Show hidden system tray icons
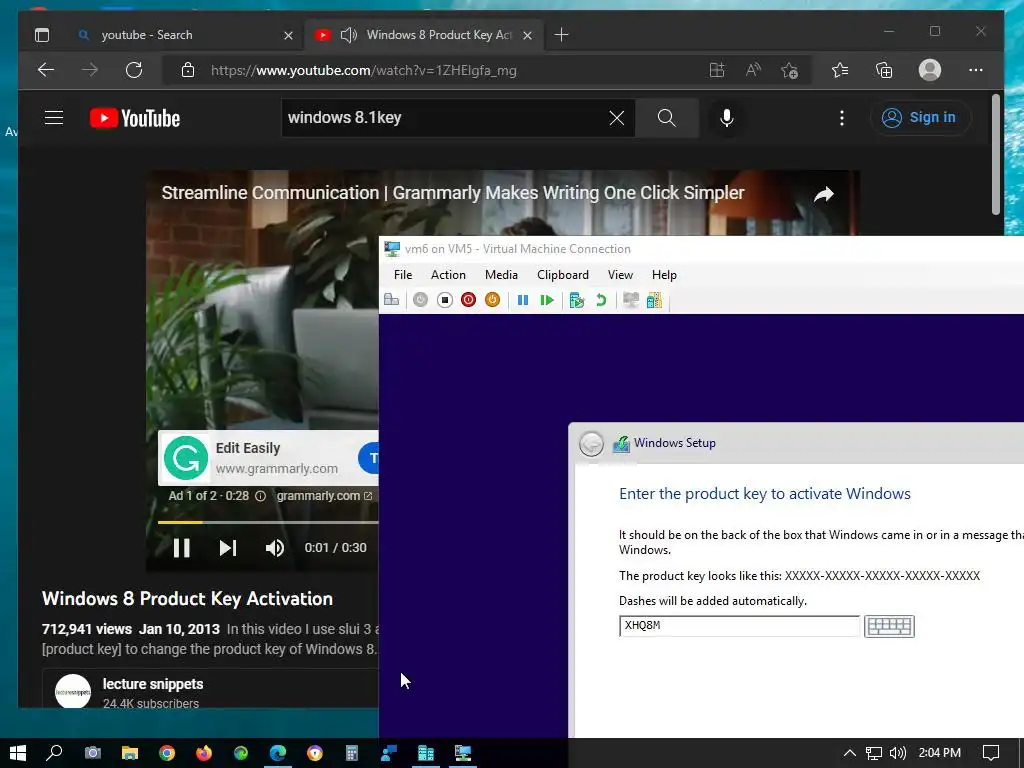The width and height of the screenshot is (1024, 768). point(849,753)
